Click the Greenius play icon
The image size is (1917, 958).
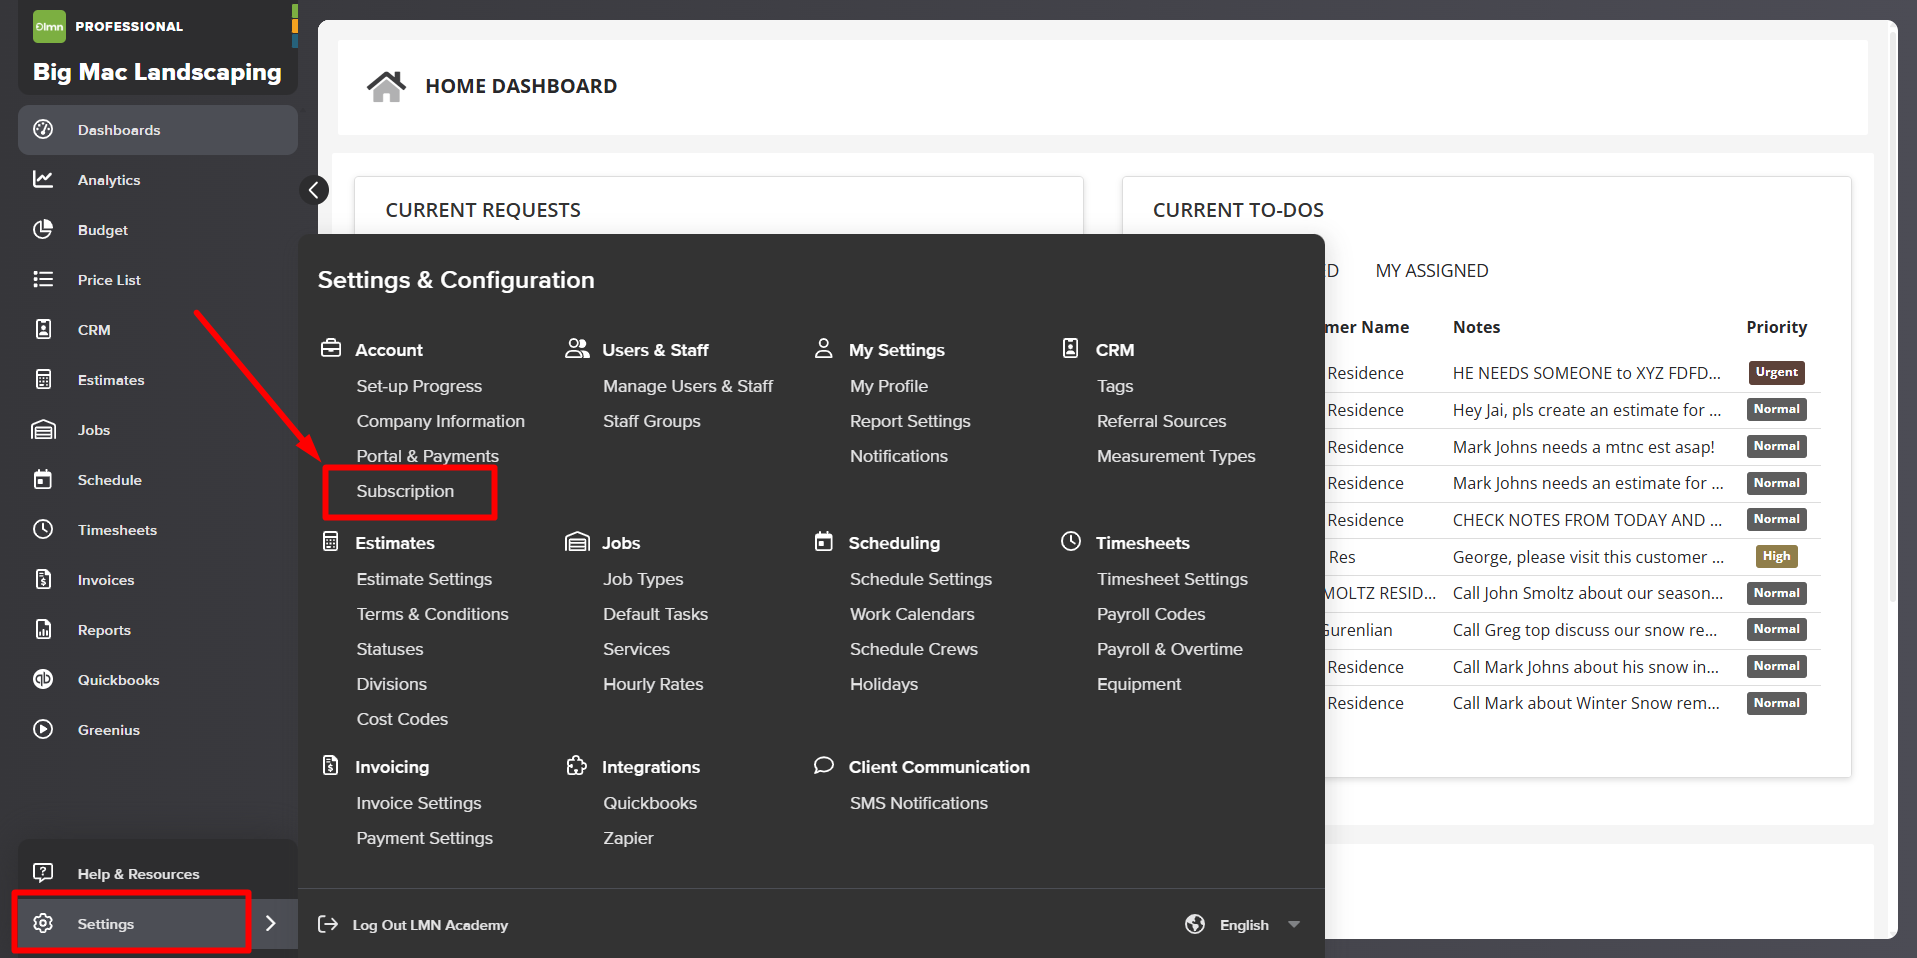(x=43, y=729)
